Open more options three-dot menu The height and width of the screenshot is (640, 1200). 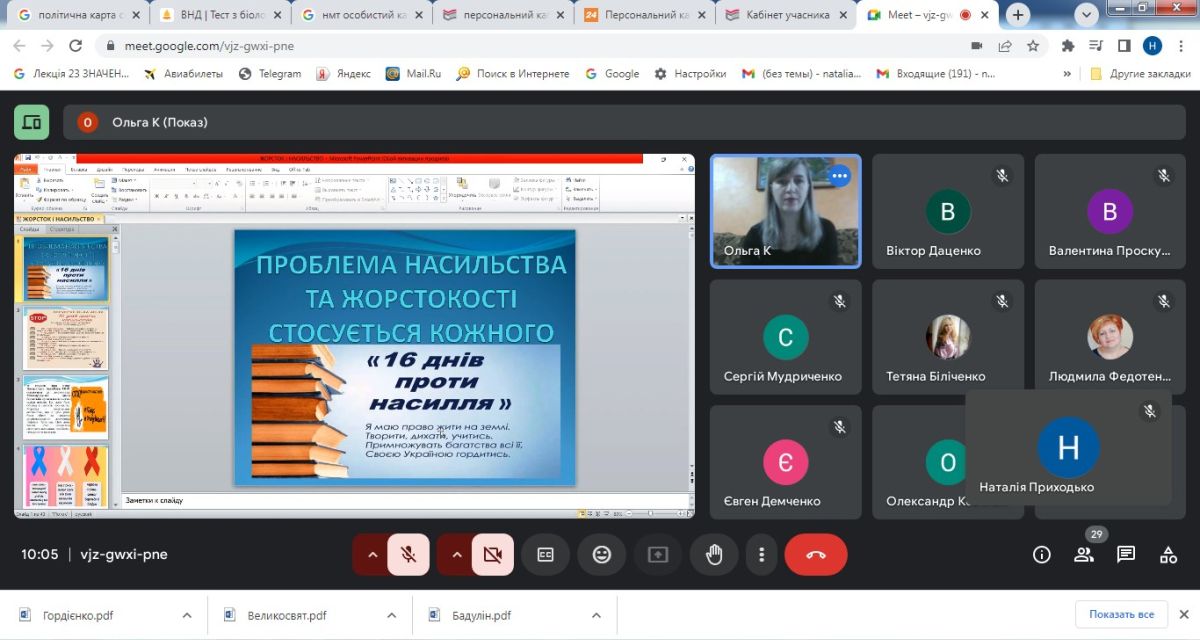pyautogui.click(x=762, y=555)
